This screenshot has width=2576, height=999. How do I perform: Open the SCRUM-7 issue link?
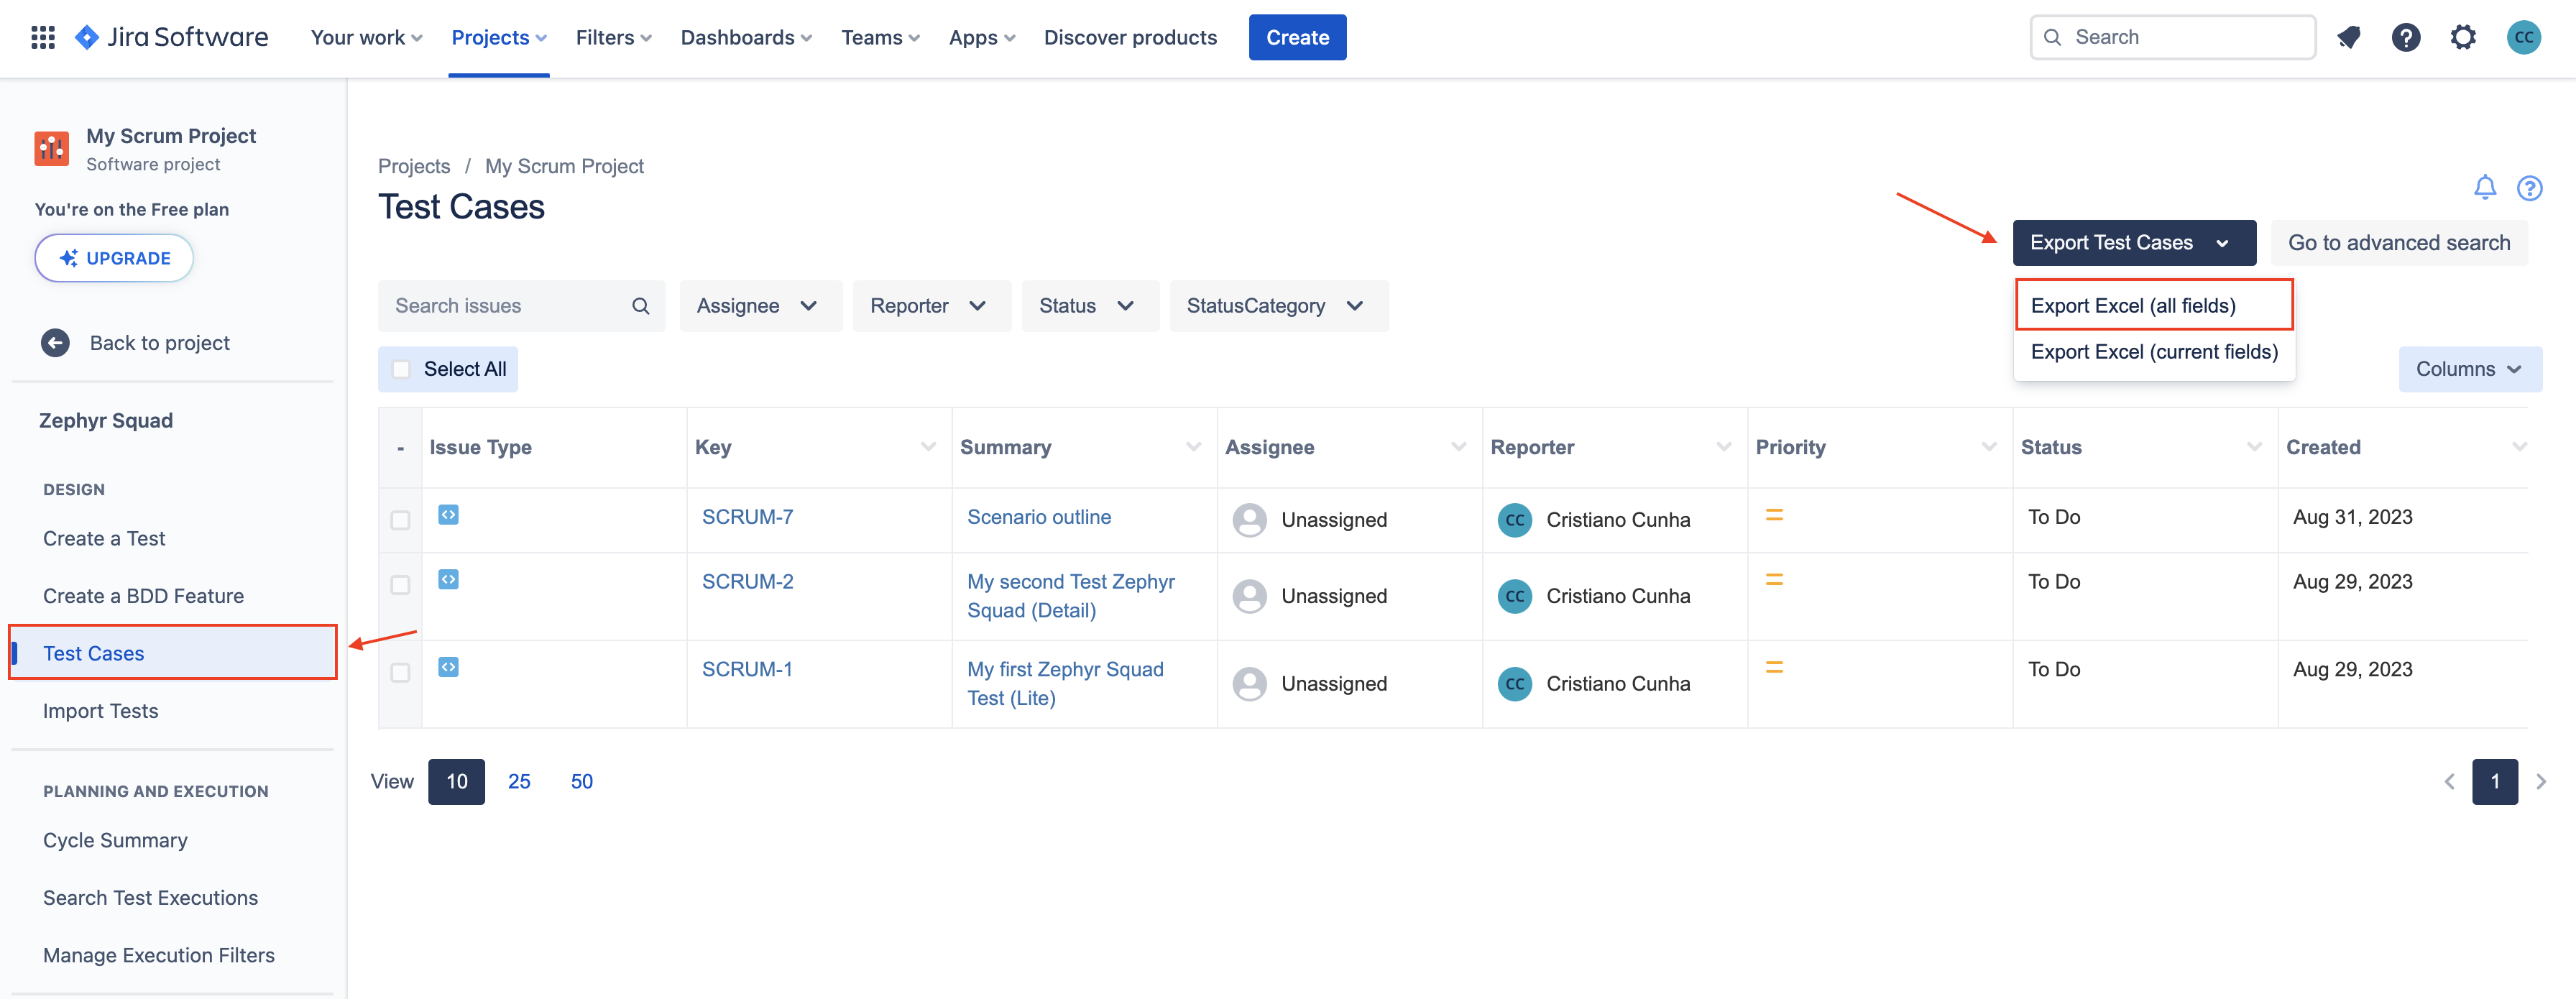point(747,517)
